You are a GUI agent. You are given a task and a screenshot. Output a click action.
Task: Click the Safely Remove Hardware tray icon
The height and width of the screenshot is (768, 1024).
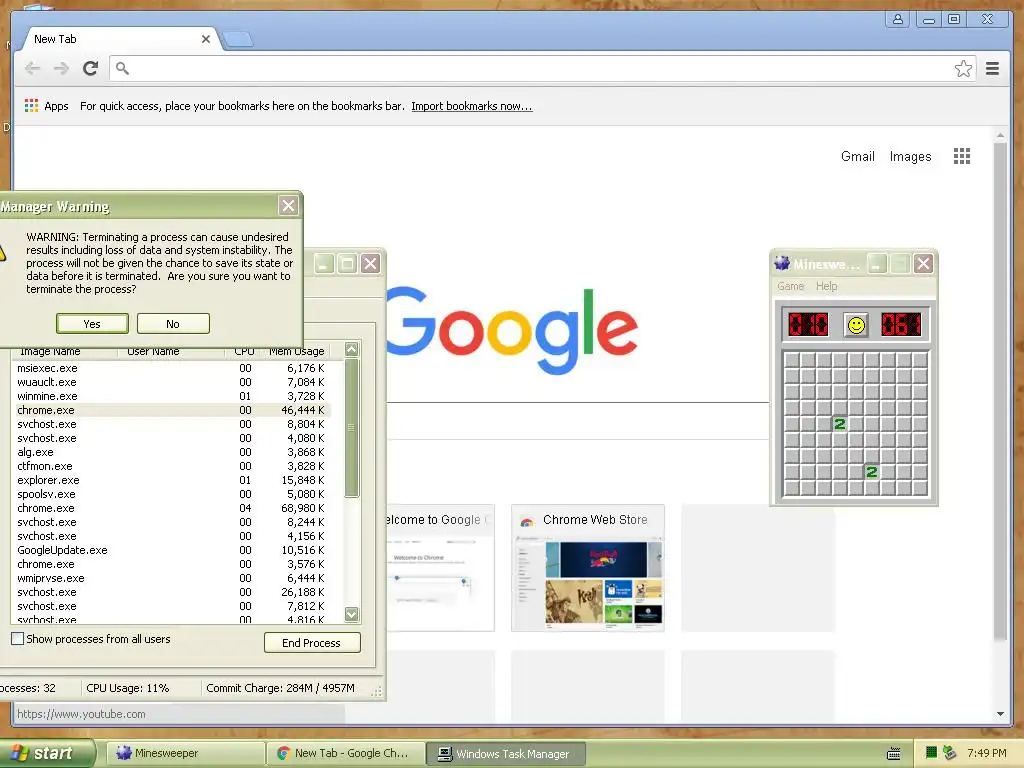point(949,753)
